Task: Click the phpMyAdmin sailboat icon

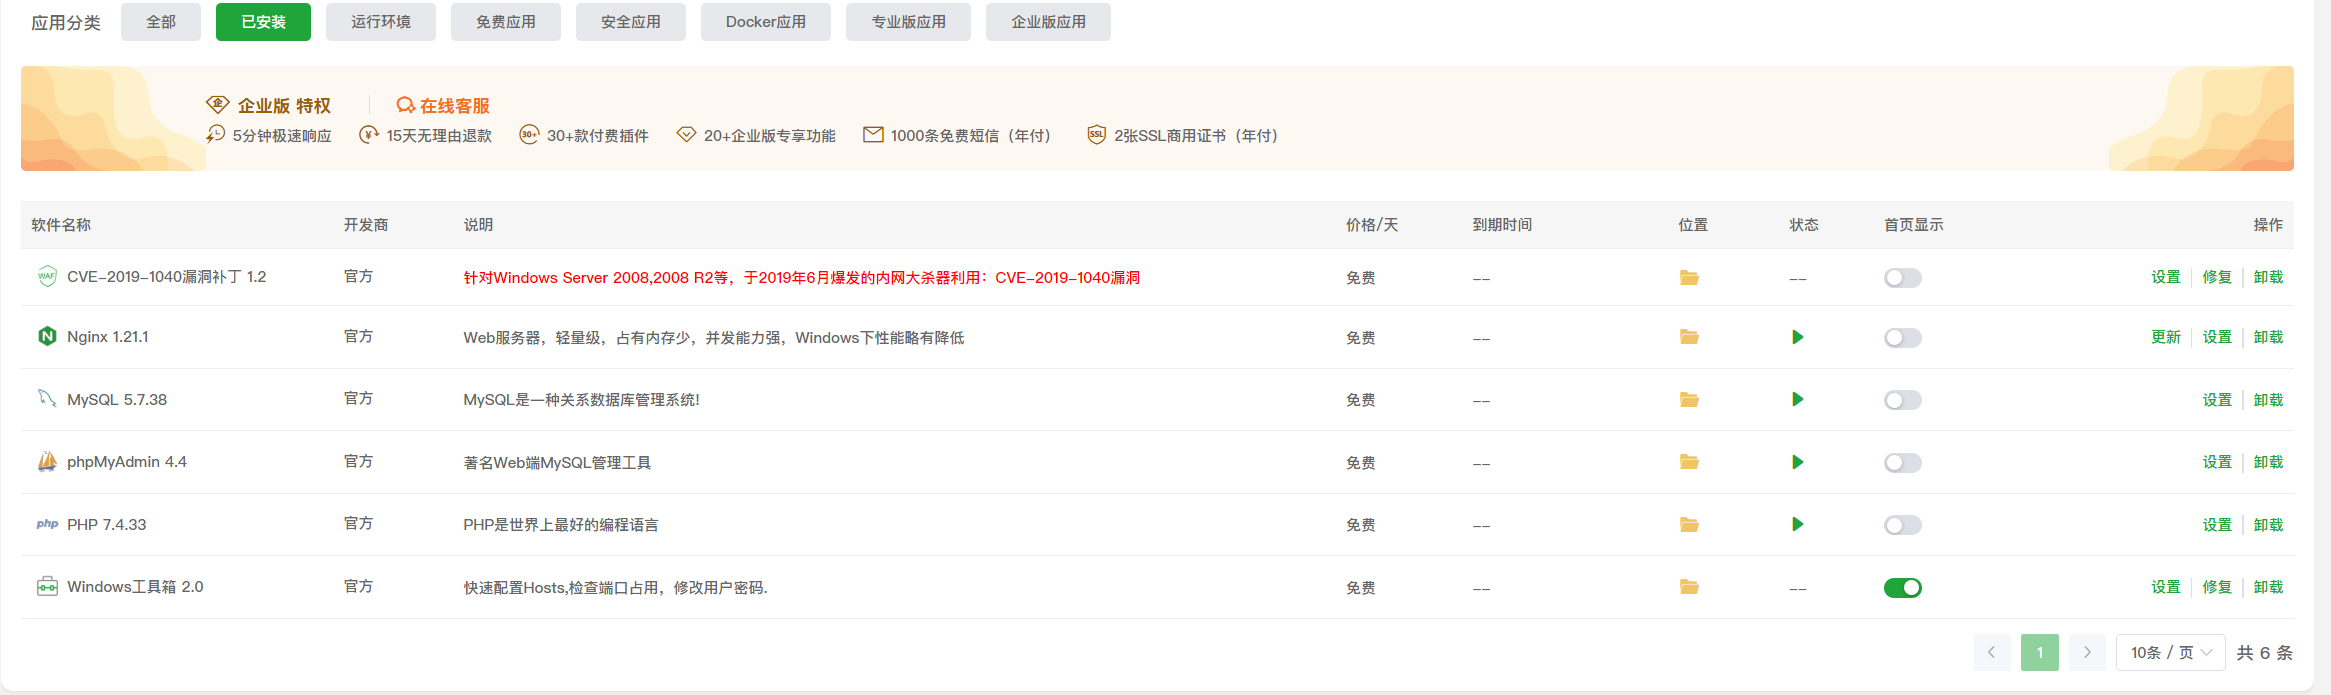Action: 47,461
